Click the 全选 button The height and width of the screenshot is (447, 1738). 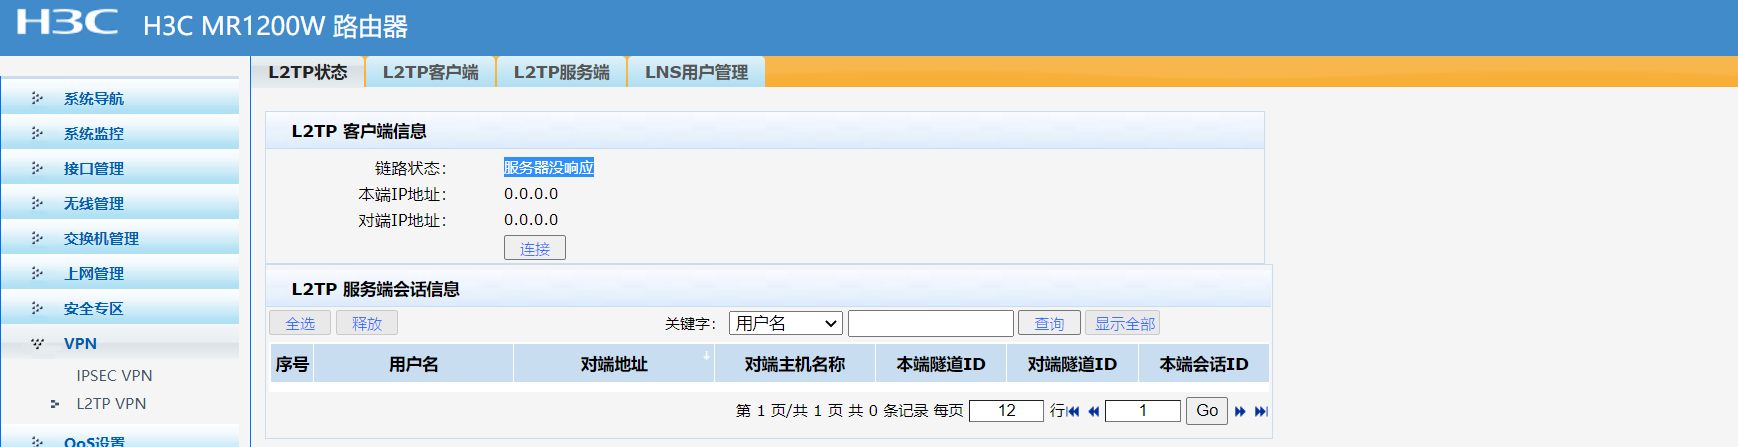pos(300,323)
